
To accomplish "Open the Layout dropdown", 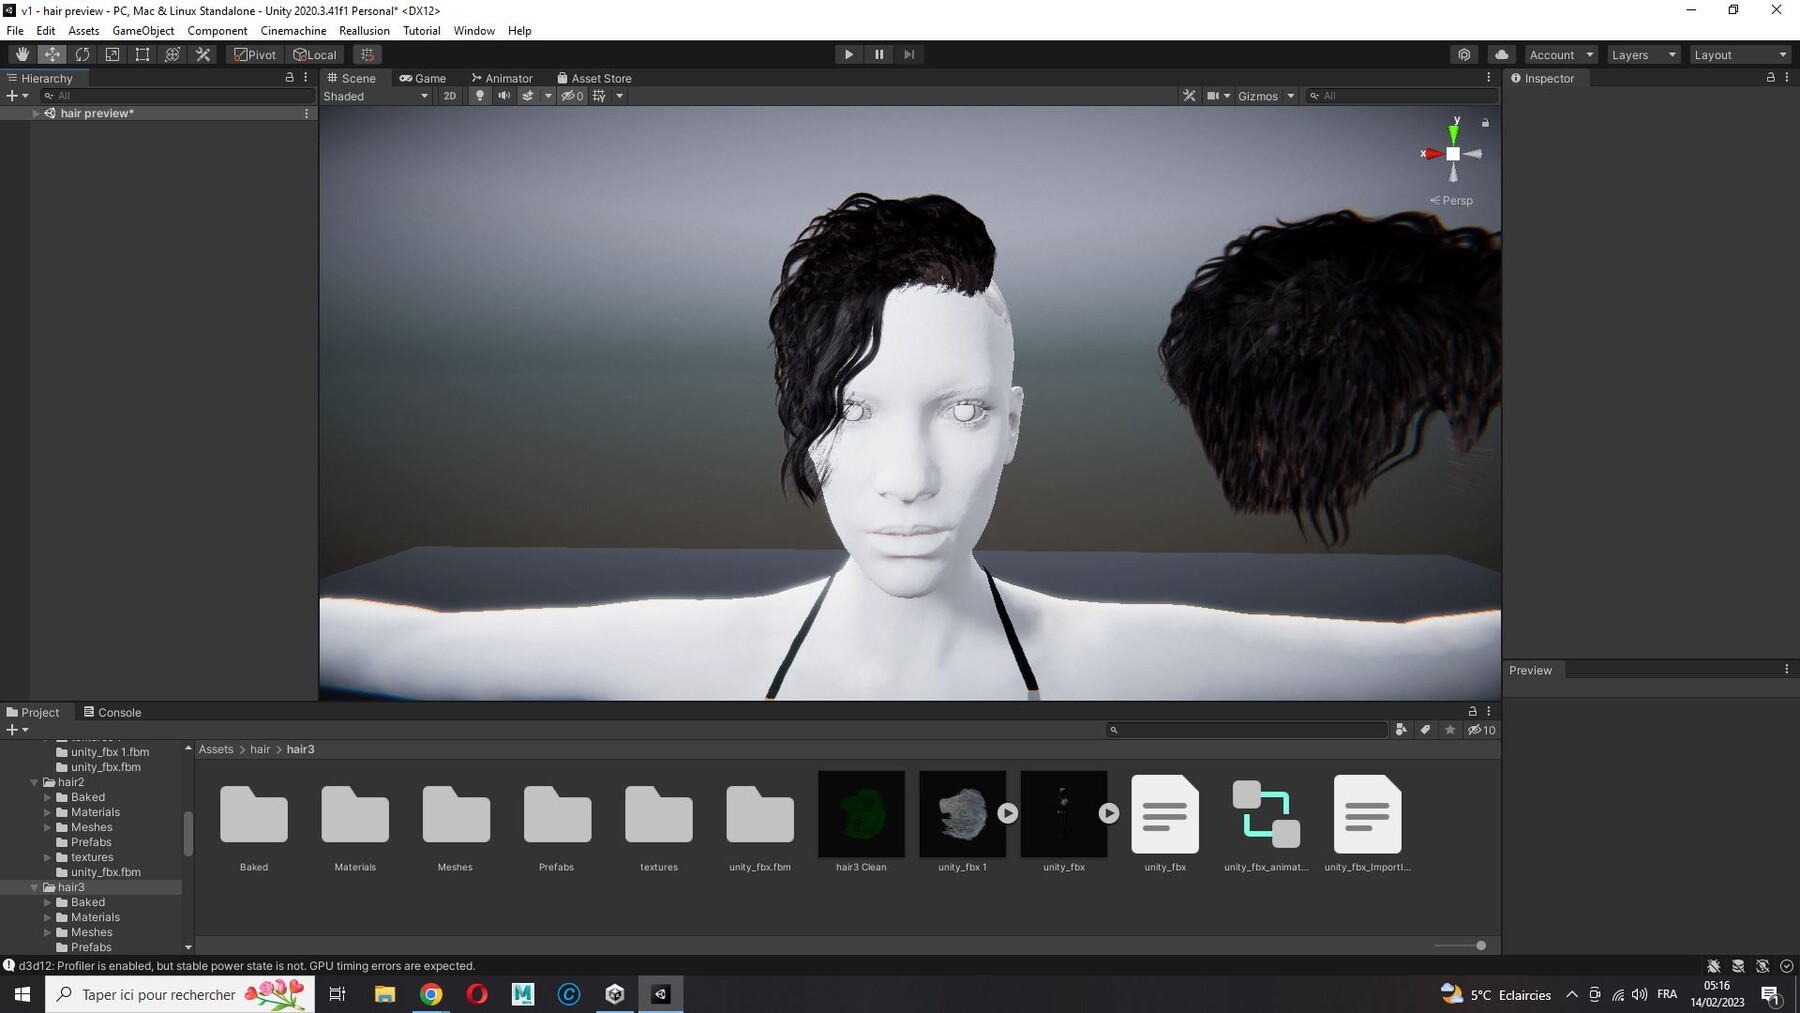I will tap(1740, 55).
